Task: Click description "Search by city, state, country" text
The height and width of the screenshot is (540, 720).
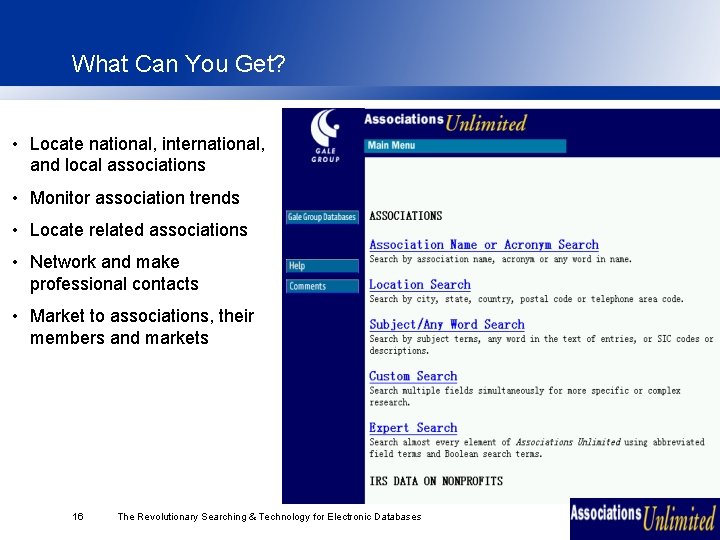Action: tap(526, 299)
